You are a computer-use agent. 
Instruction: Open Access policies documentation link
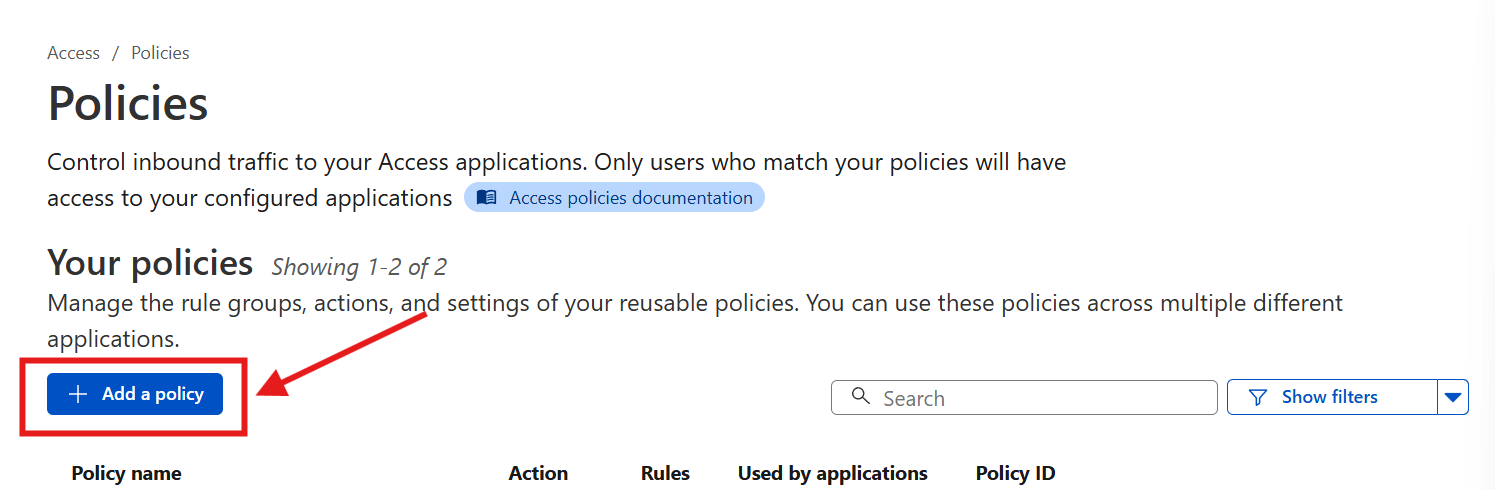(630, 198)
